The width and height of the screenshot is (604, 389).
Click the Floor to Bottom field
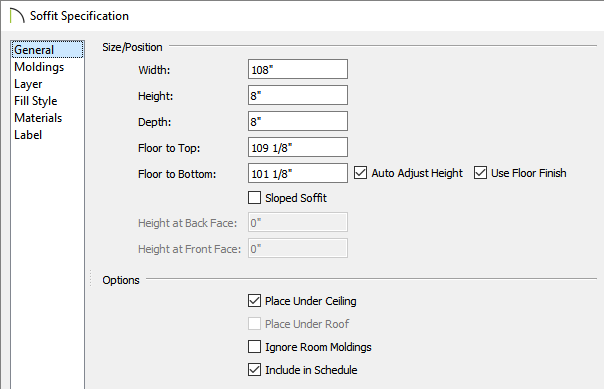(x=298, y=173)
